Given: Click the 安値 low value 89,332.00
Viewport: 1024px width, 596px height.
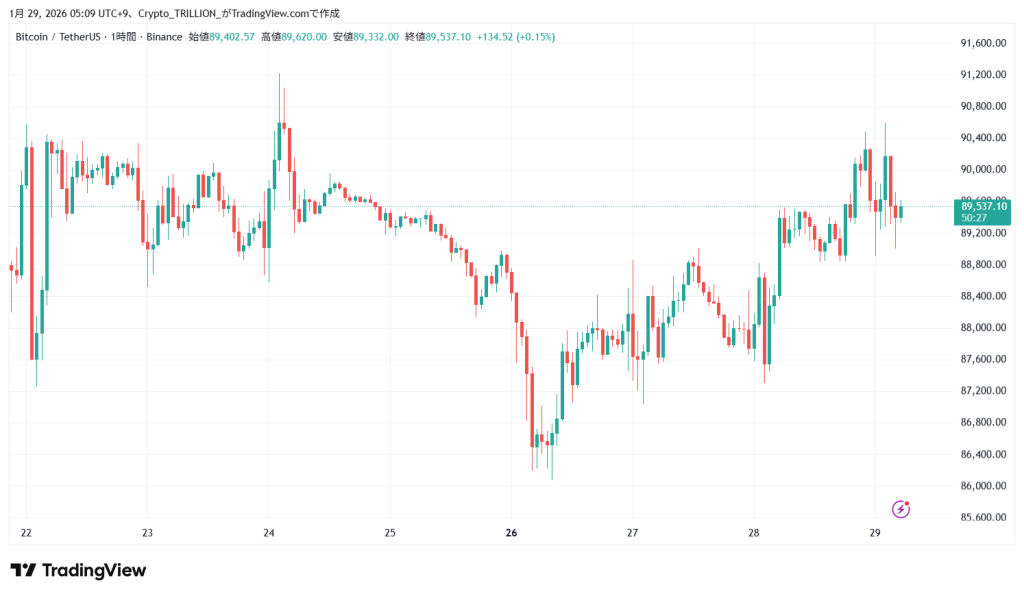Looking at the screenshot, I should pos(377,37).
